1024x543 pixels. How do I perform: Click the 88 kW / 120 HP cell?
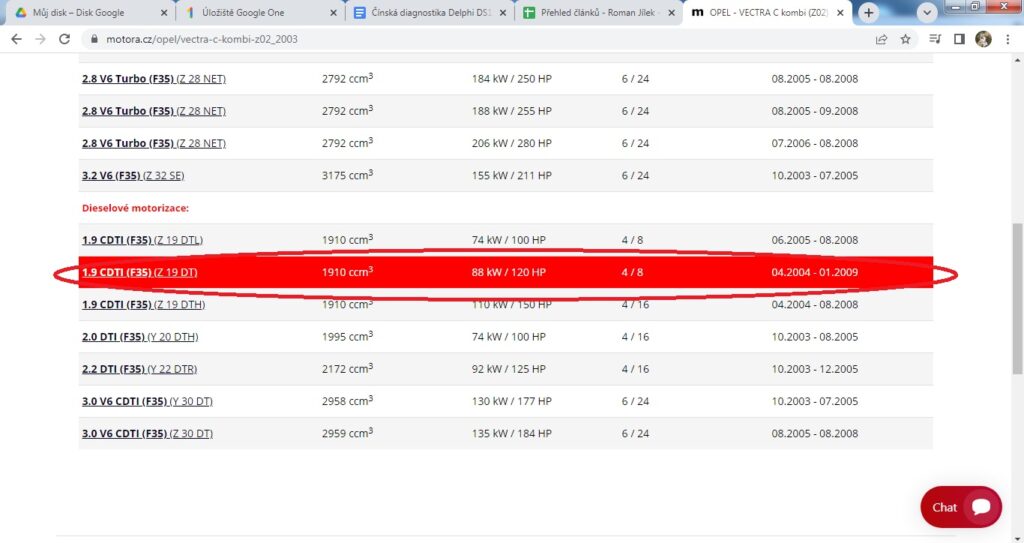pos(509,272)
